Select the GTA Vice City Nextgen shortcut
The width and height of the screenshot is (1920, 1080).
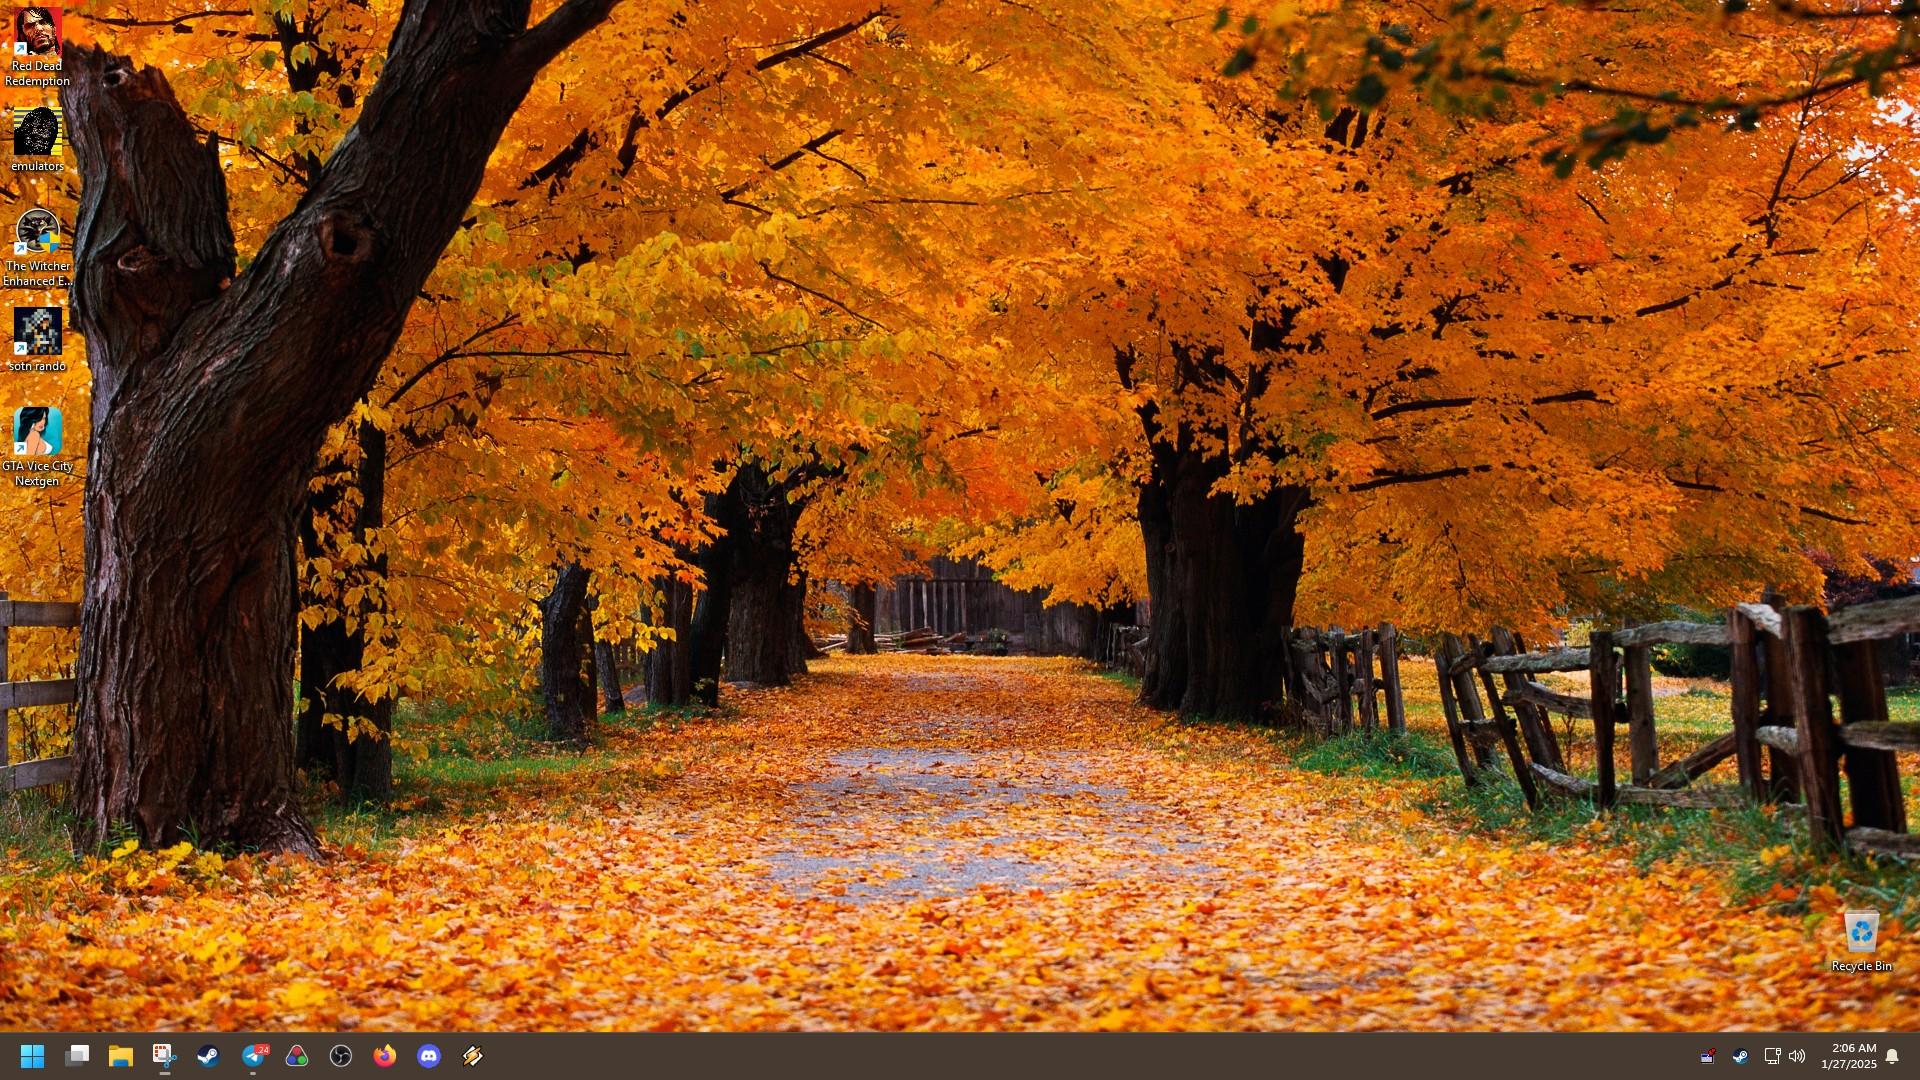click(x=37, y=446)
